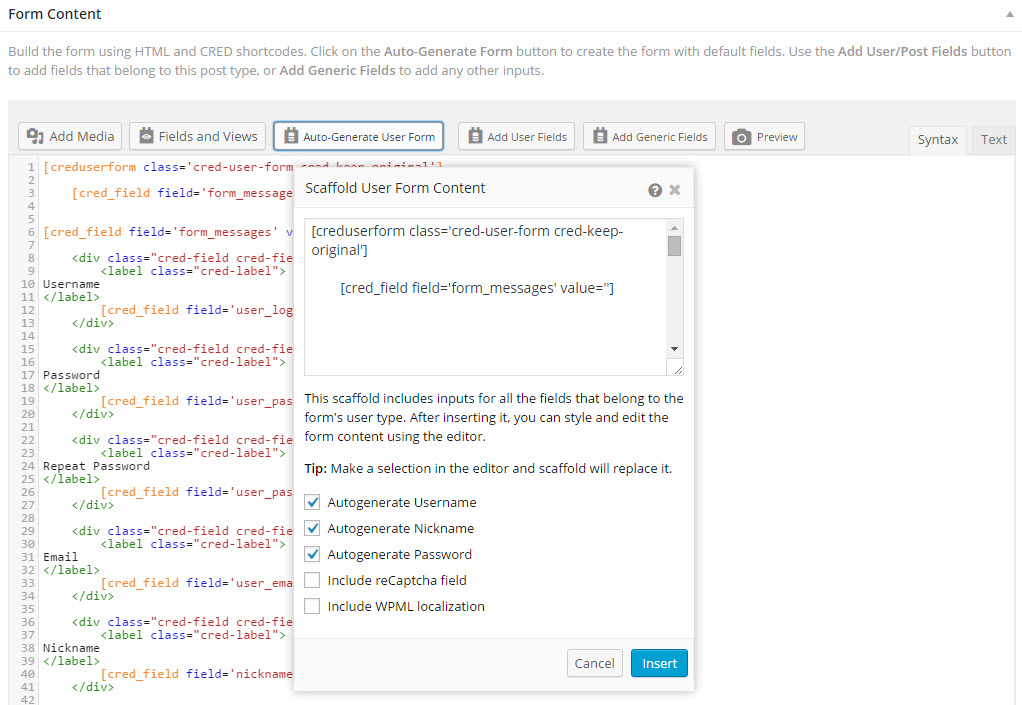Click 'Repeat Password' line in editor

coord(96,467)
